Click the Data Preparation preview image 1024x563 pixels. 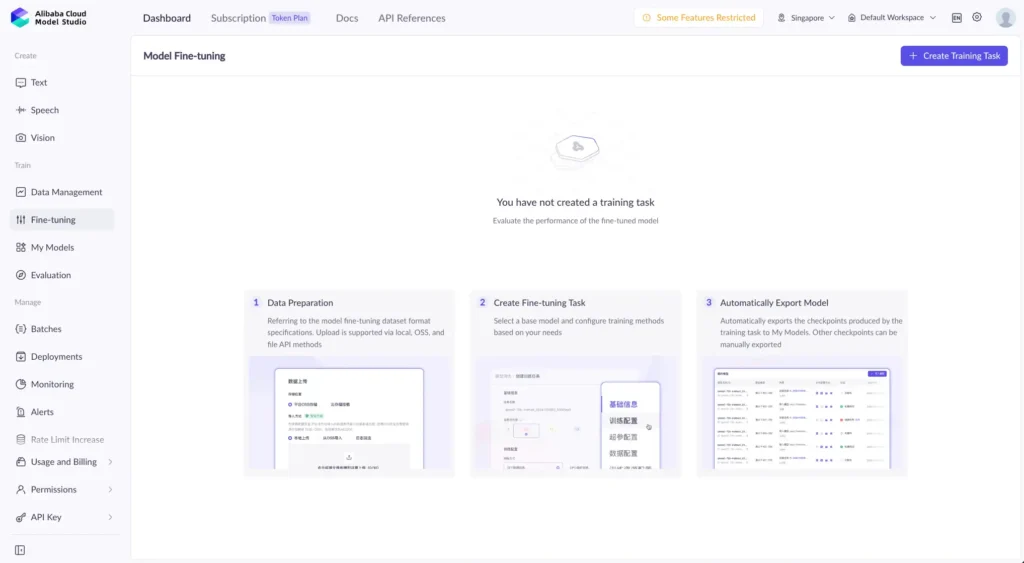tap(349, 413)
